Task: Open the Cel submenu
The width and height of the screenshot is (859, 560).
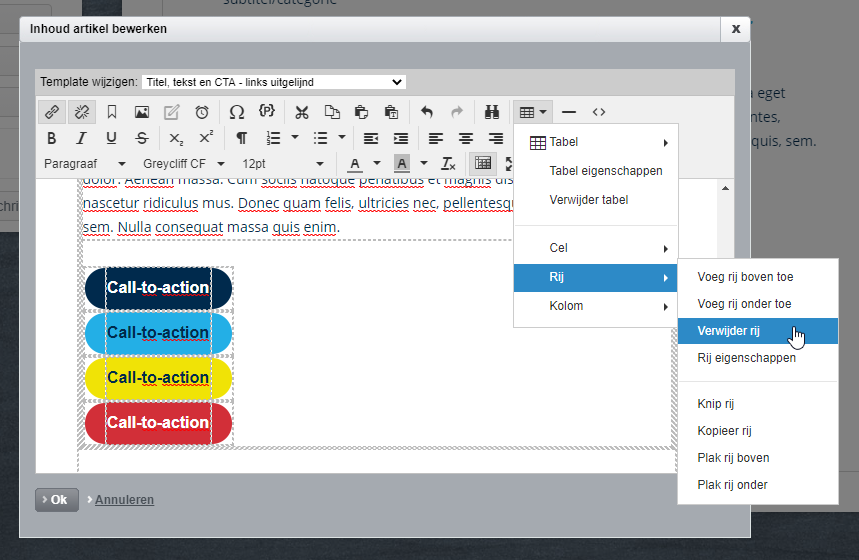Action: pyautogui.click(x=595, y=248)
